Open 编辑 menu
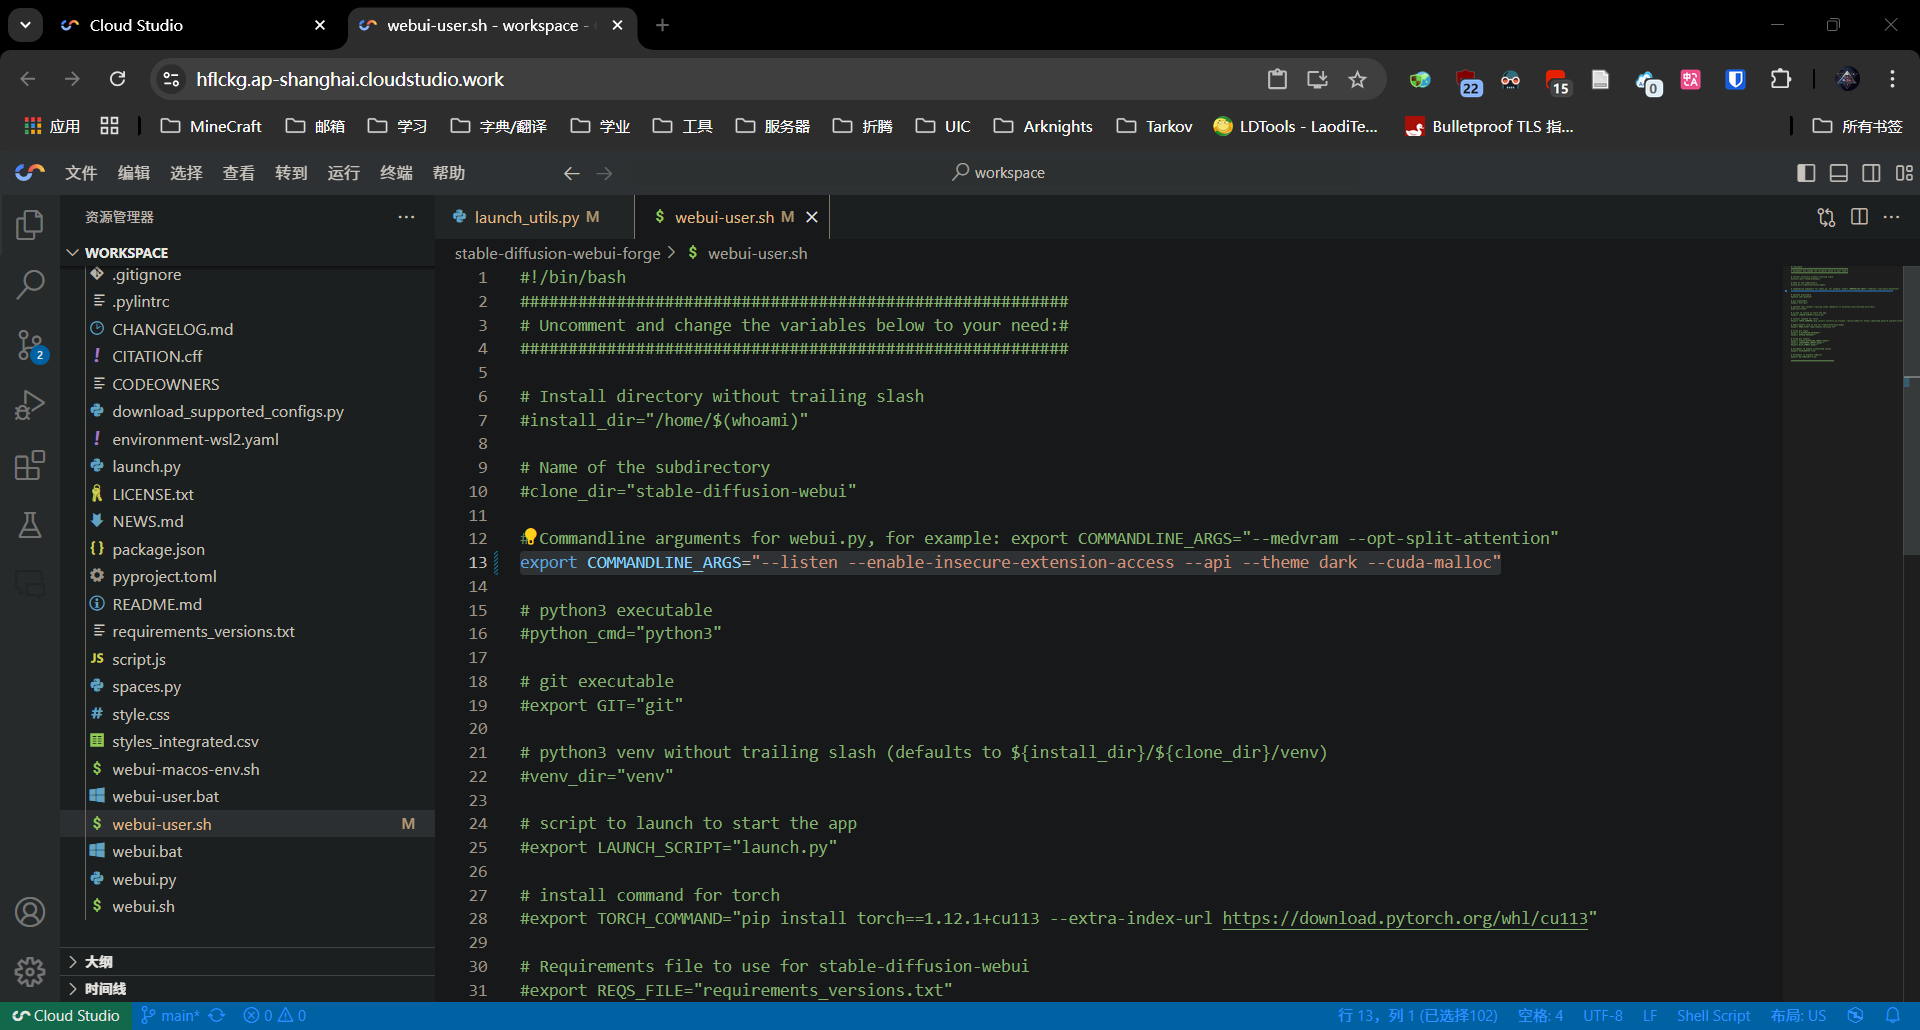Viewport: 1920px width, 1030px height. point(133,173)
